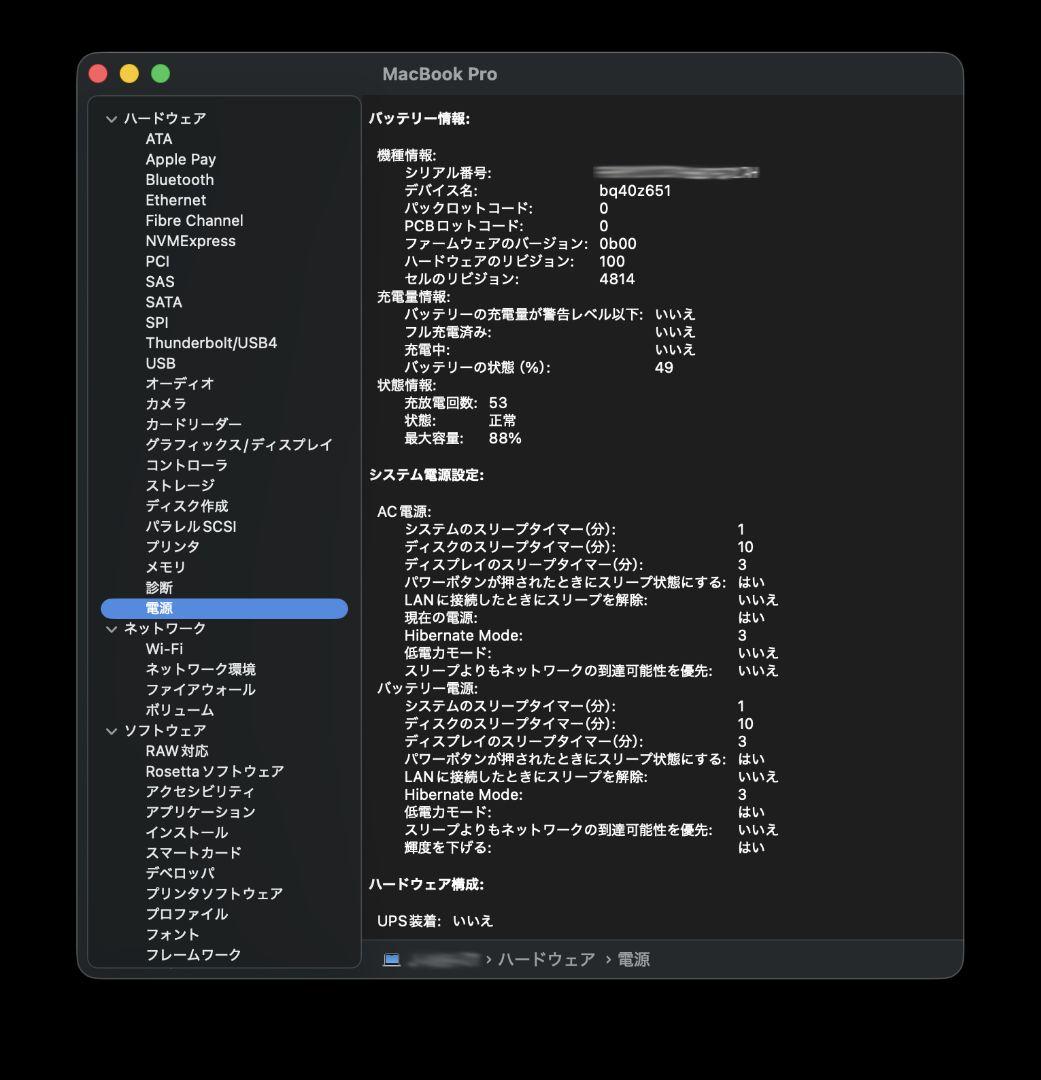
Task: Click ハードウェア in the breadcrumb path
Action: click(x=545, y=958)
